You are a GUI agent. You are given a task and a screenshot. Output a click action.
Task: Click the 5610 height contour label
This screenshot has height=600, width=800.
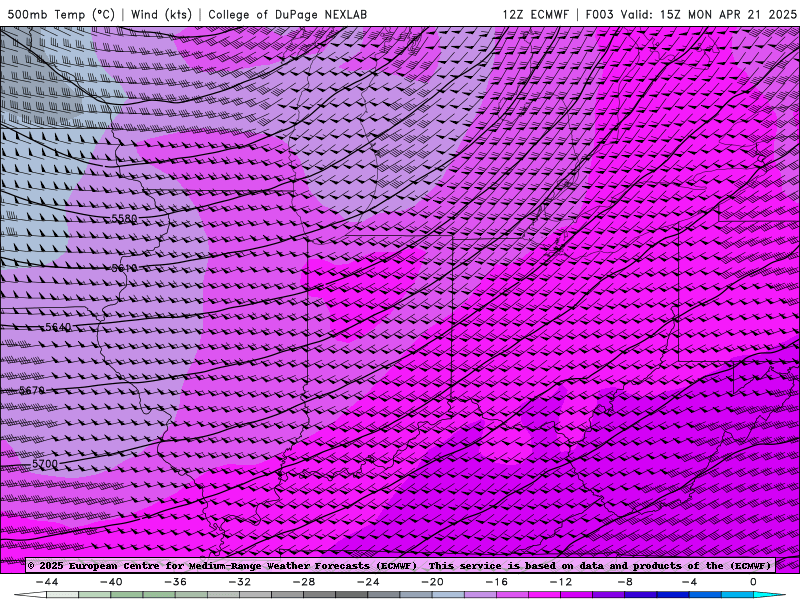124,268
